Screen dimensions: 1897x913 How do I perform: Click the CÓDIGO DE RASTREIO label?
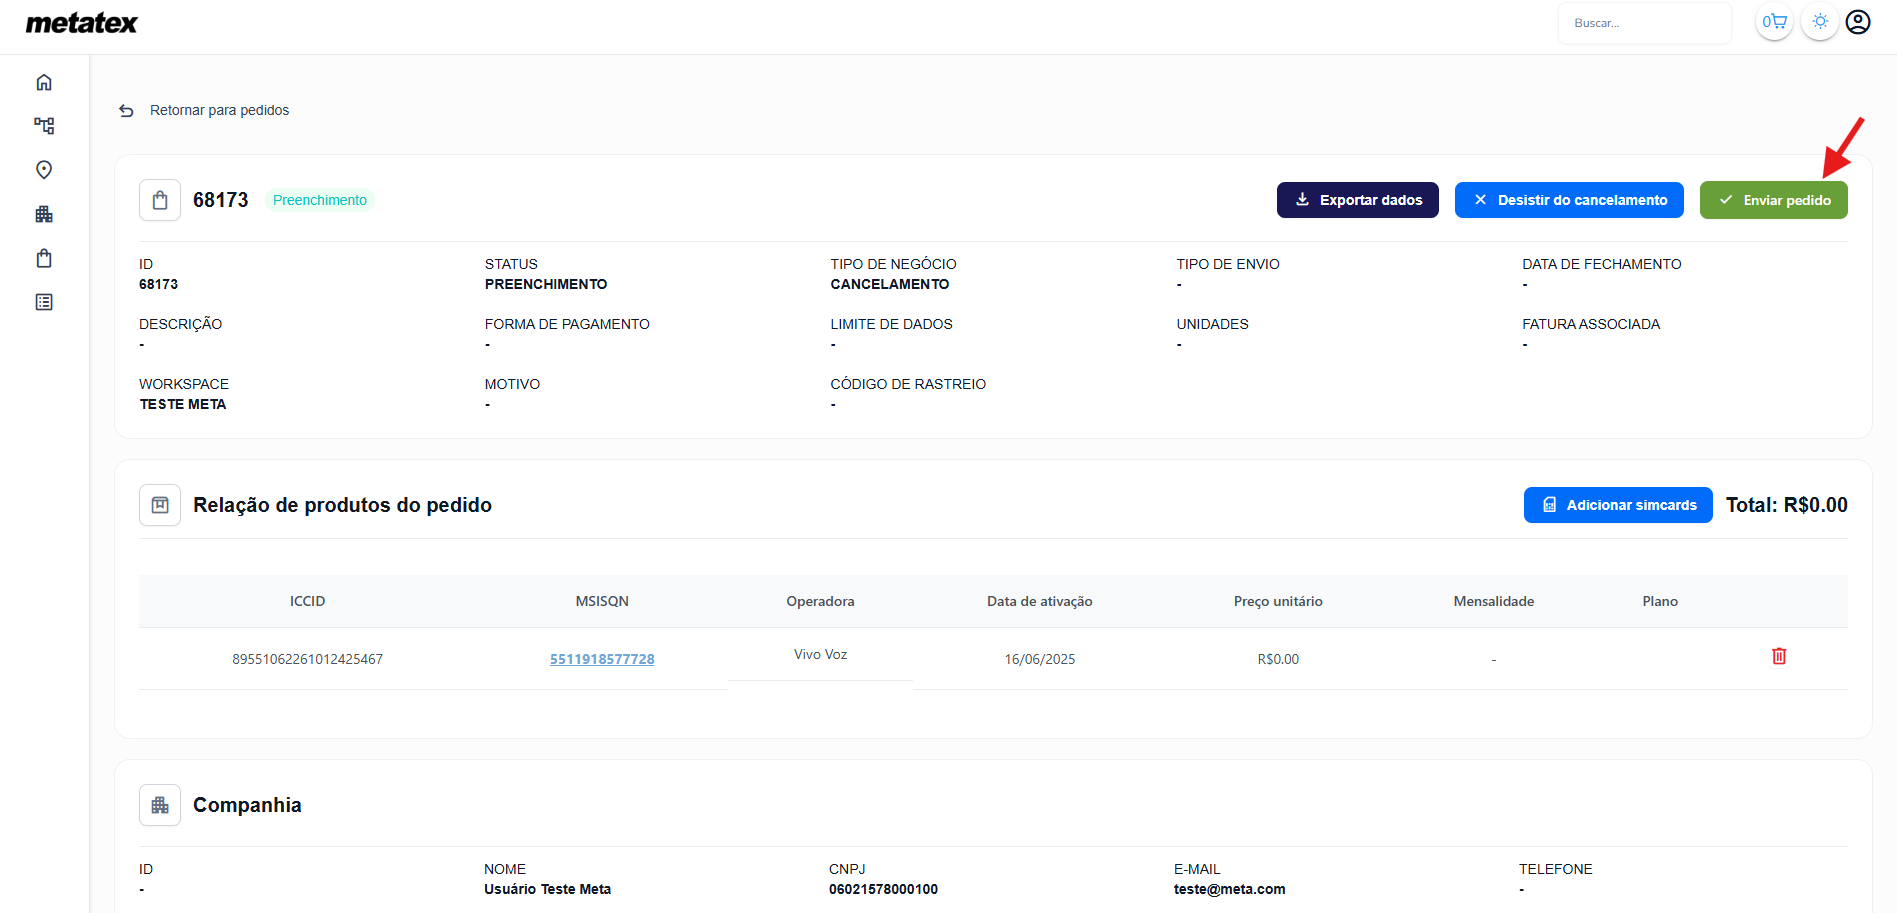908,384
